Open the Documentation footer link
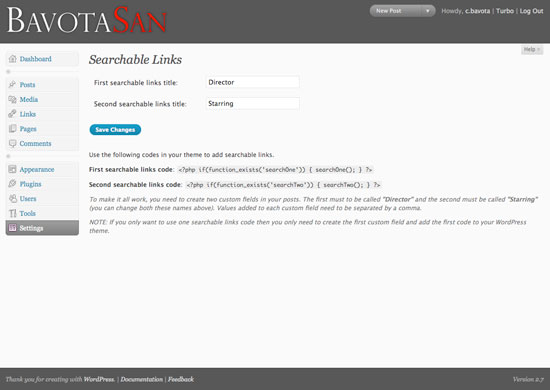550x390 pixels. pyautogui.click(x=142, y=379)
